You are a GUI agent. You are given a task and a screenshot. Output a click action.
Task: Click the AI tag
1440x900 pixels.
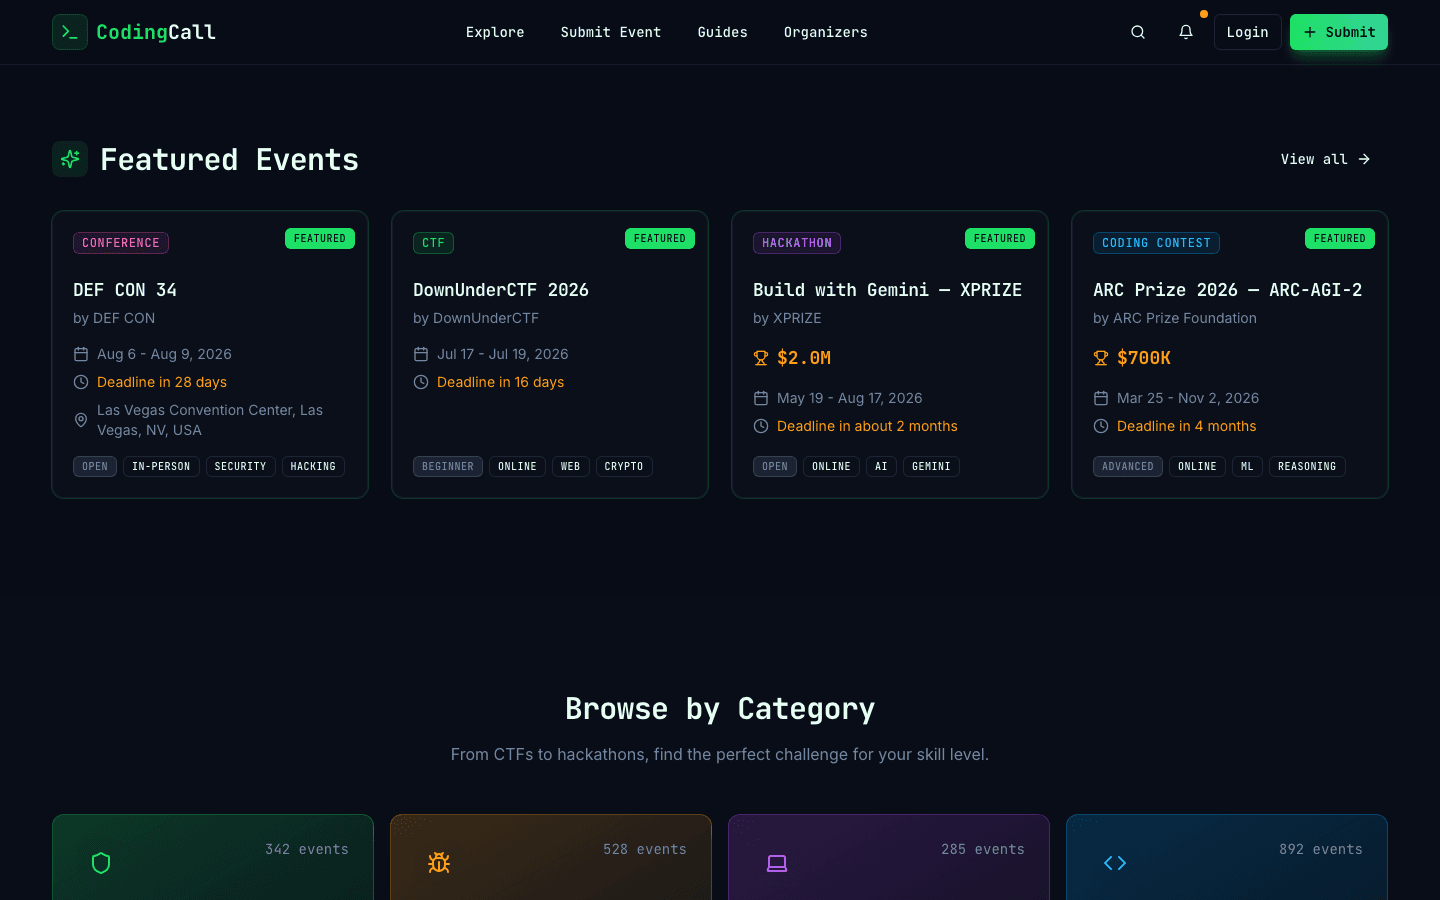(x=881, y=467)
